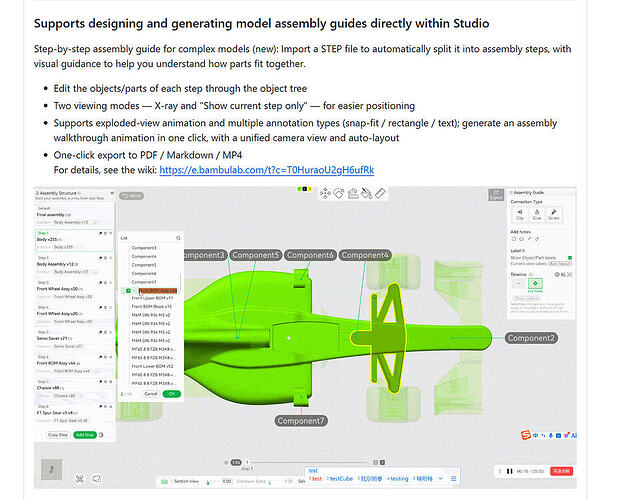Click the red stop recording button
This screenshot has width=634, height=500.
562,471
